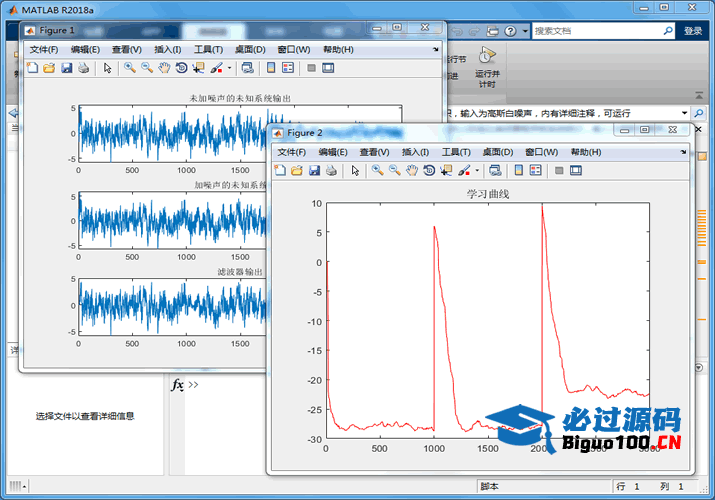The image size is (715, 500).
Task: Click Save icon in Figure 2 toolbar
Action: (x=314, y=170)
